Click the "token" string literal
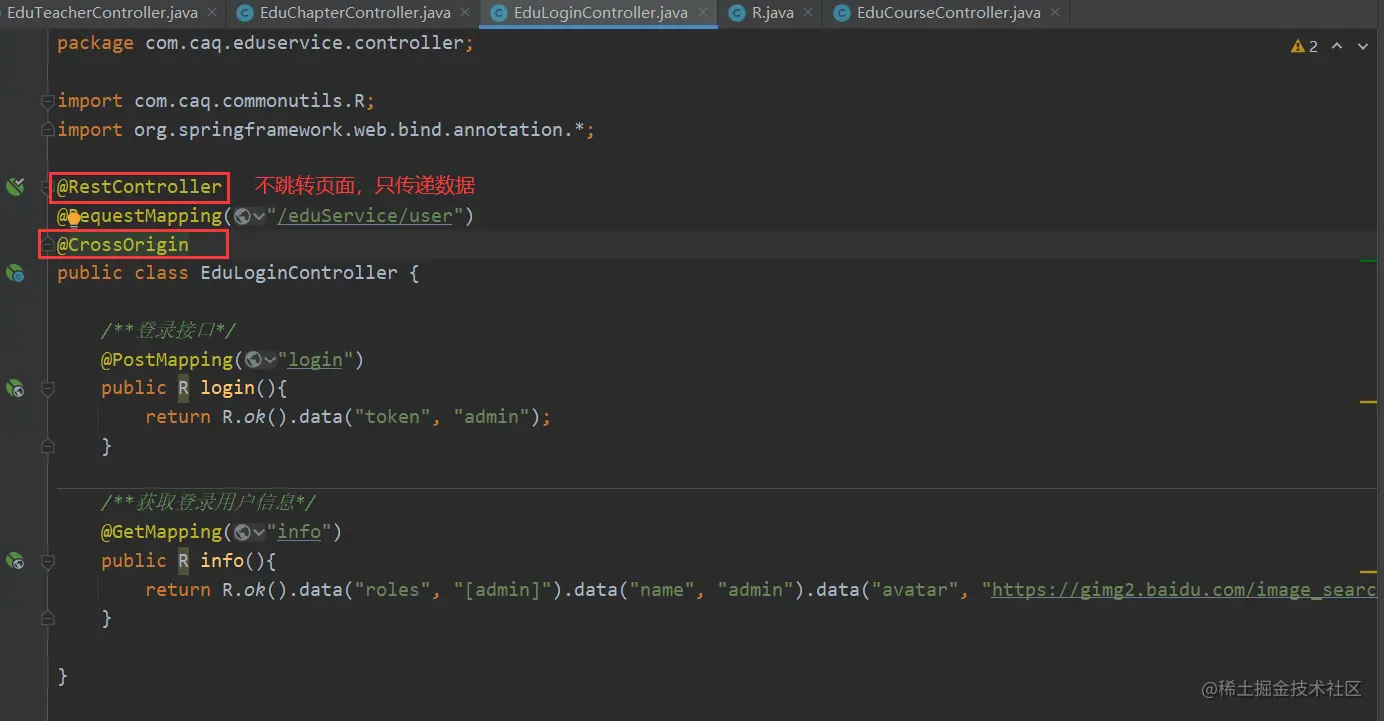 [393, 417]
